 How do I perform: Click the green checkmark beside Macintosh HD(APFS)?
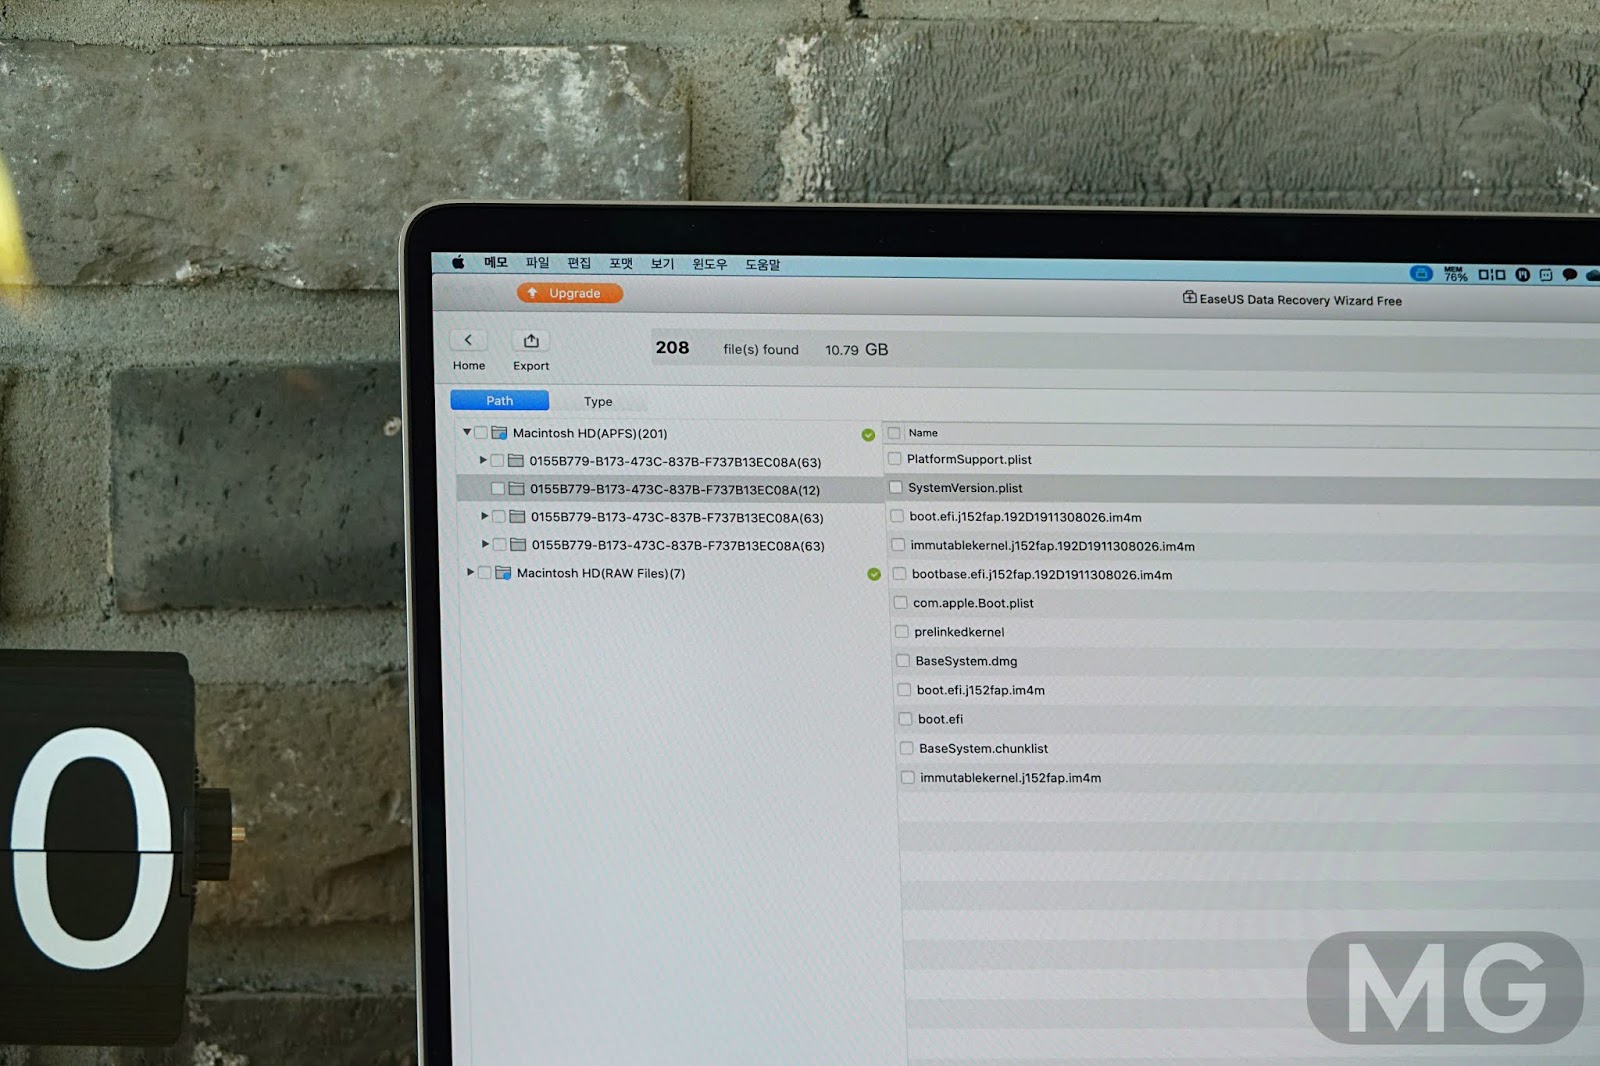[868, 435]
